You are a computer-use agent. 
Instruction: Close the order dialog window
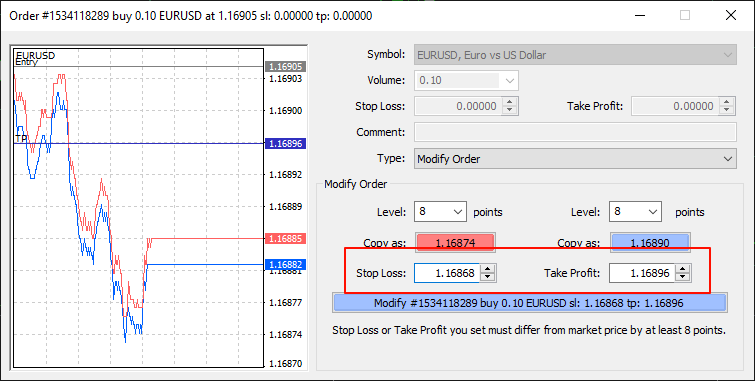[x=730, y=15]
